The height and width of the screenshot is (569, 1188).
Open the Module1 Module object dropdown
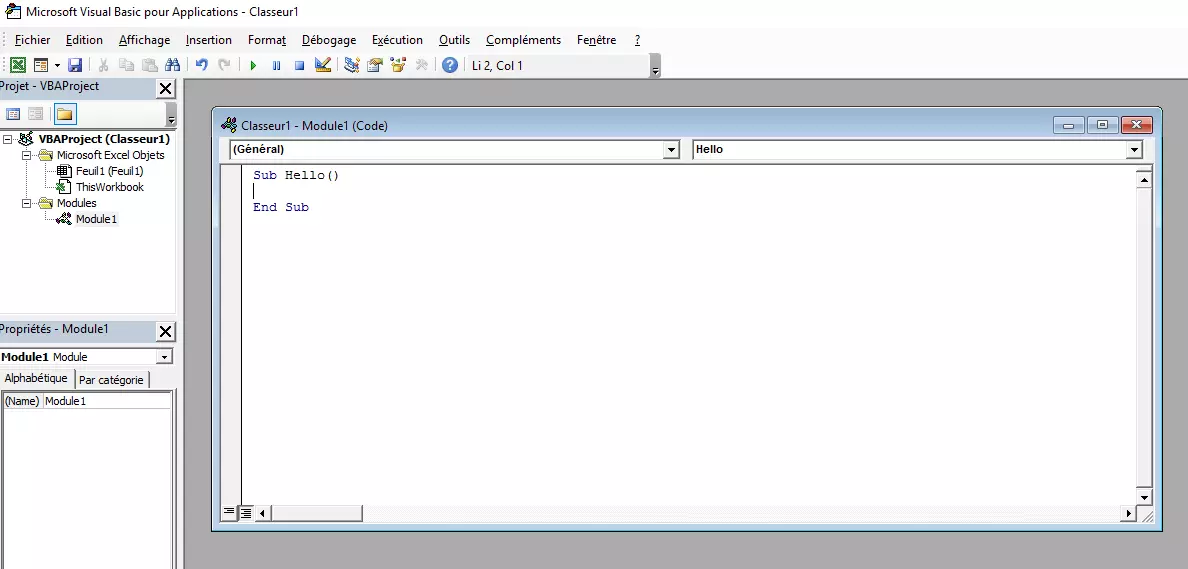click(164, 357)
